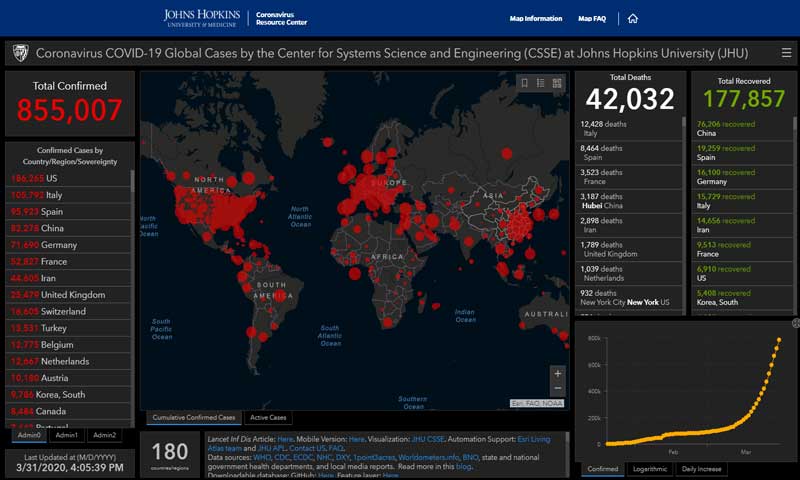Open the Contact US link
Viewport: 800px width, 480px height.
(307, 448)
